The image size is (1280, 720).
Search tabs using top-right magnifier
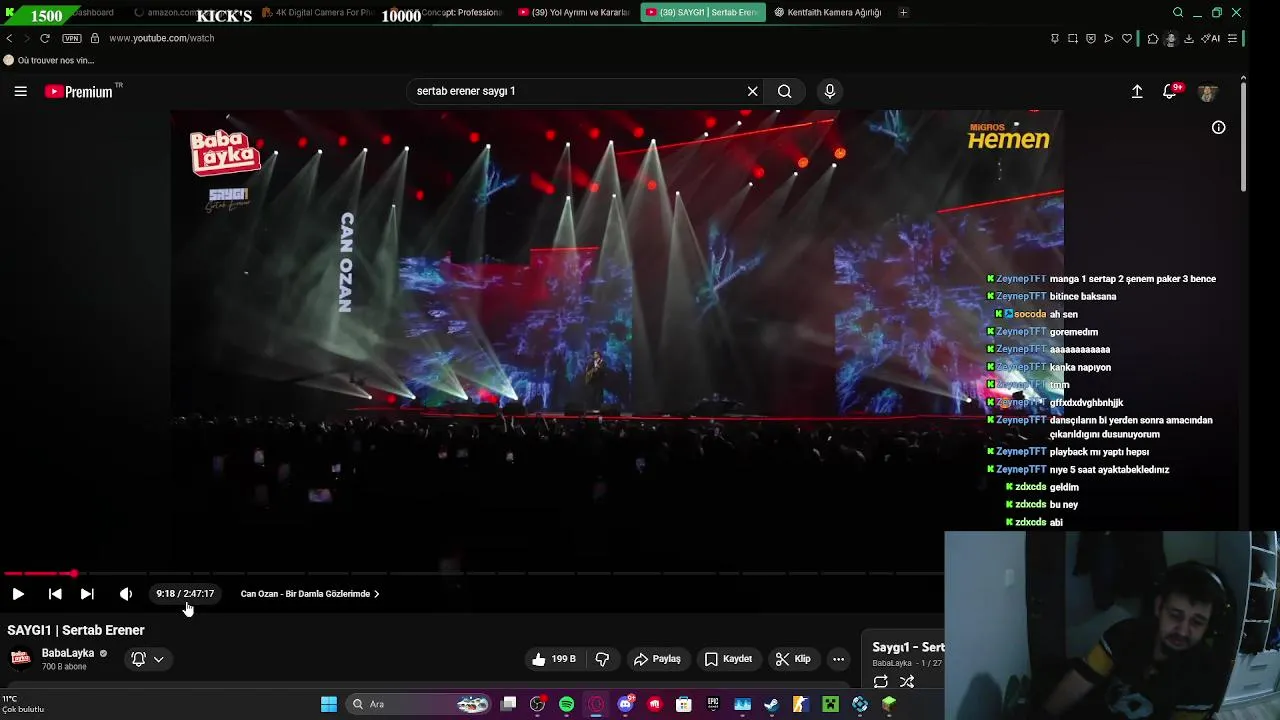coord(1178,12)
